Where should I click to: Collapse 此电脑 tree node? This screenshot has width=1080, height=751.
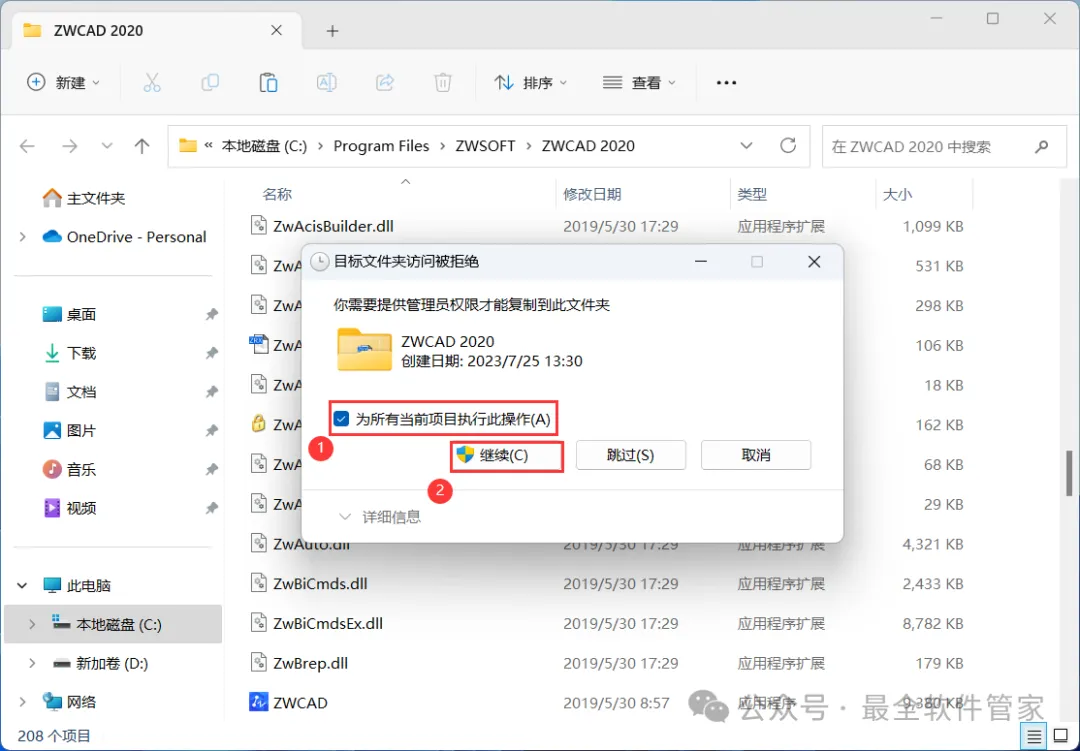click(x=22, y=586)
